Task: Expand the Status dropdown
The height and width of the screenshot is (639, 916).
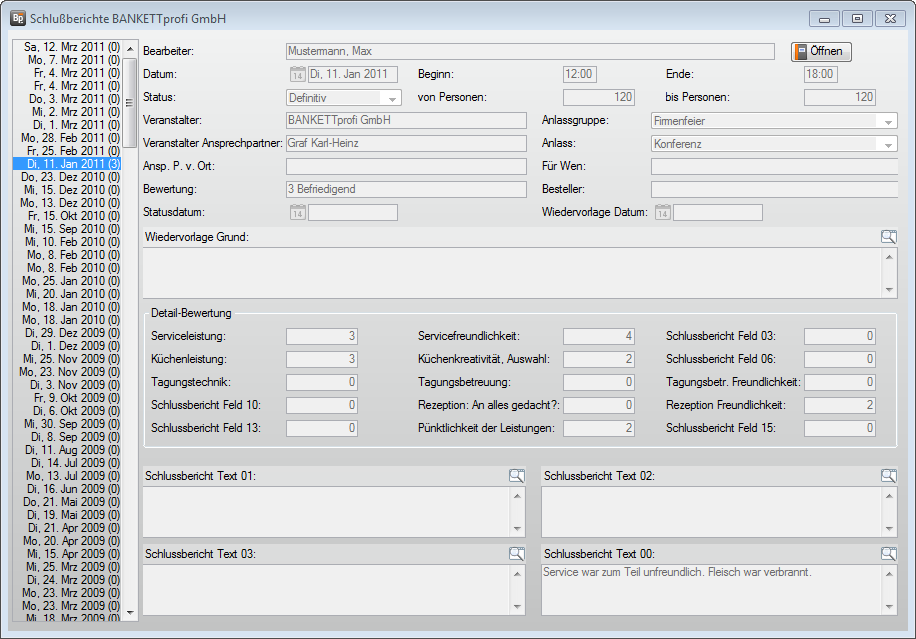Action: [390, 98]
